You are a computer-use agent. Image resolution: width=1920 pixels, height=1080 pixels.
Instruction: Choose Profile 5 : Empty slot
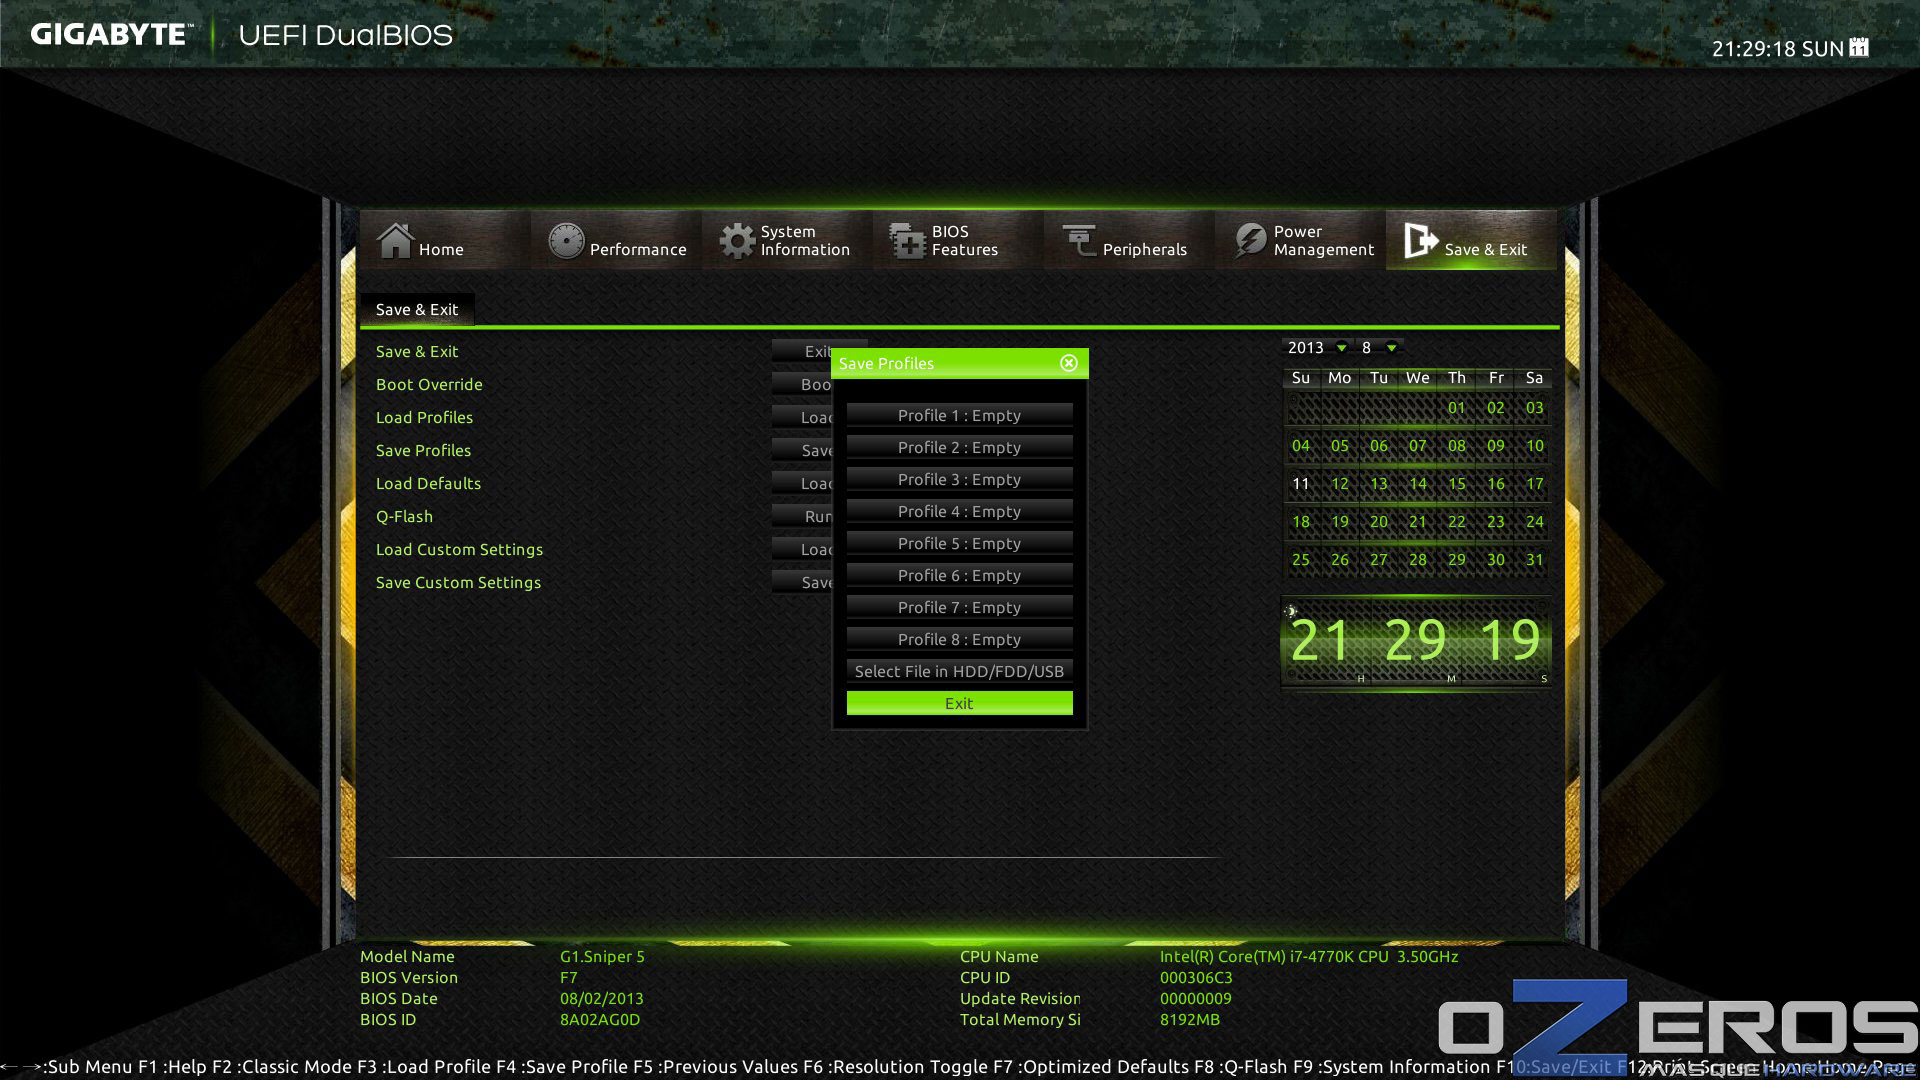tap(959, 543)
